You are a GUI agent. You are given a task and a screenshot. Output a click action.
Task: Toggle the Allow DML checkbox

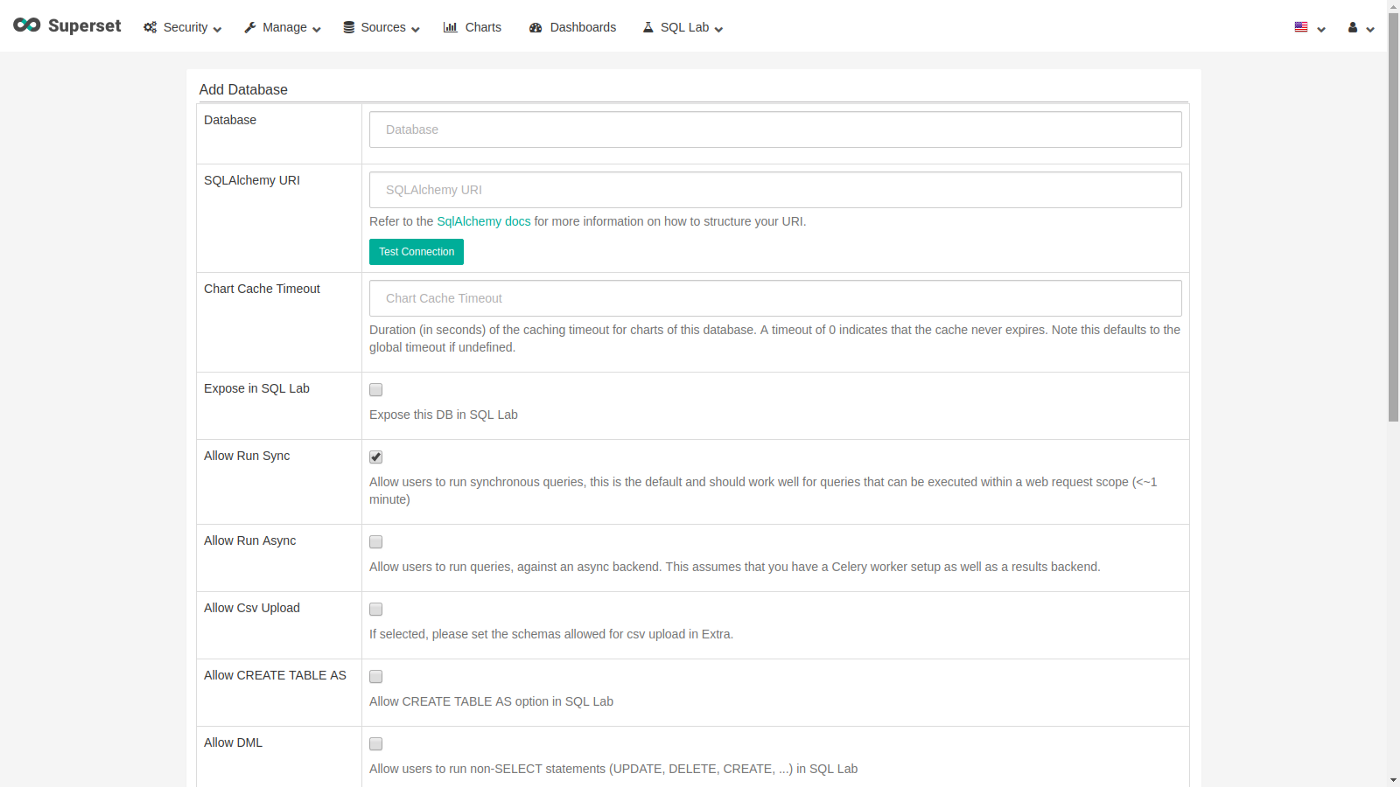pos(376,744)
